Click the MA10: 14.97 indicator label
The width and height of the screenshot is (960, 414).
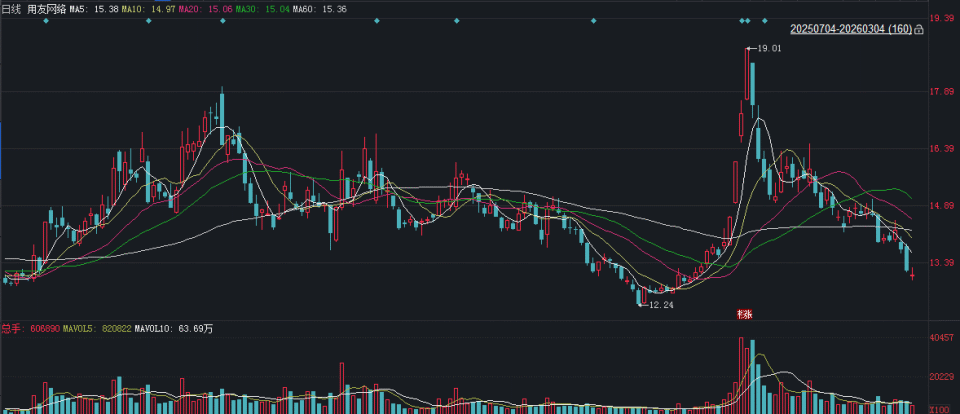click(x=148, y=9)
